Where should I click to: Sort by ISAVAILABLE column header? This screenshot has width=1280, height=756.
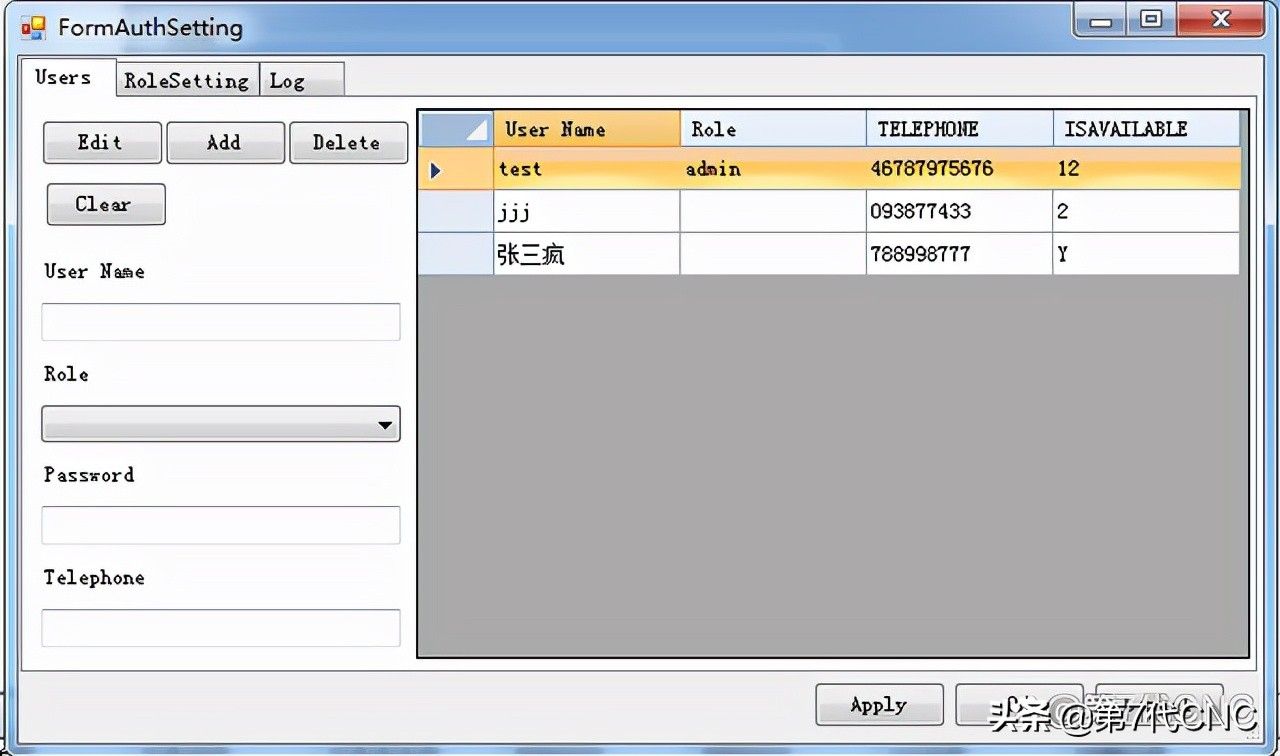1147,129
